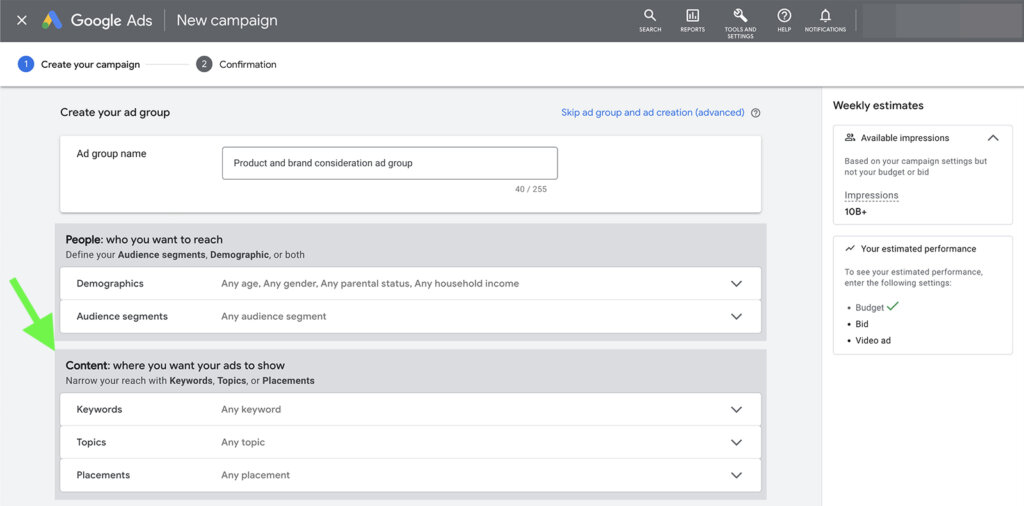Close the New campaign editor with X
Screen dimensions: 1024x506
point(22,20)
